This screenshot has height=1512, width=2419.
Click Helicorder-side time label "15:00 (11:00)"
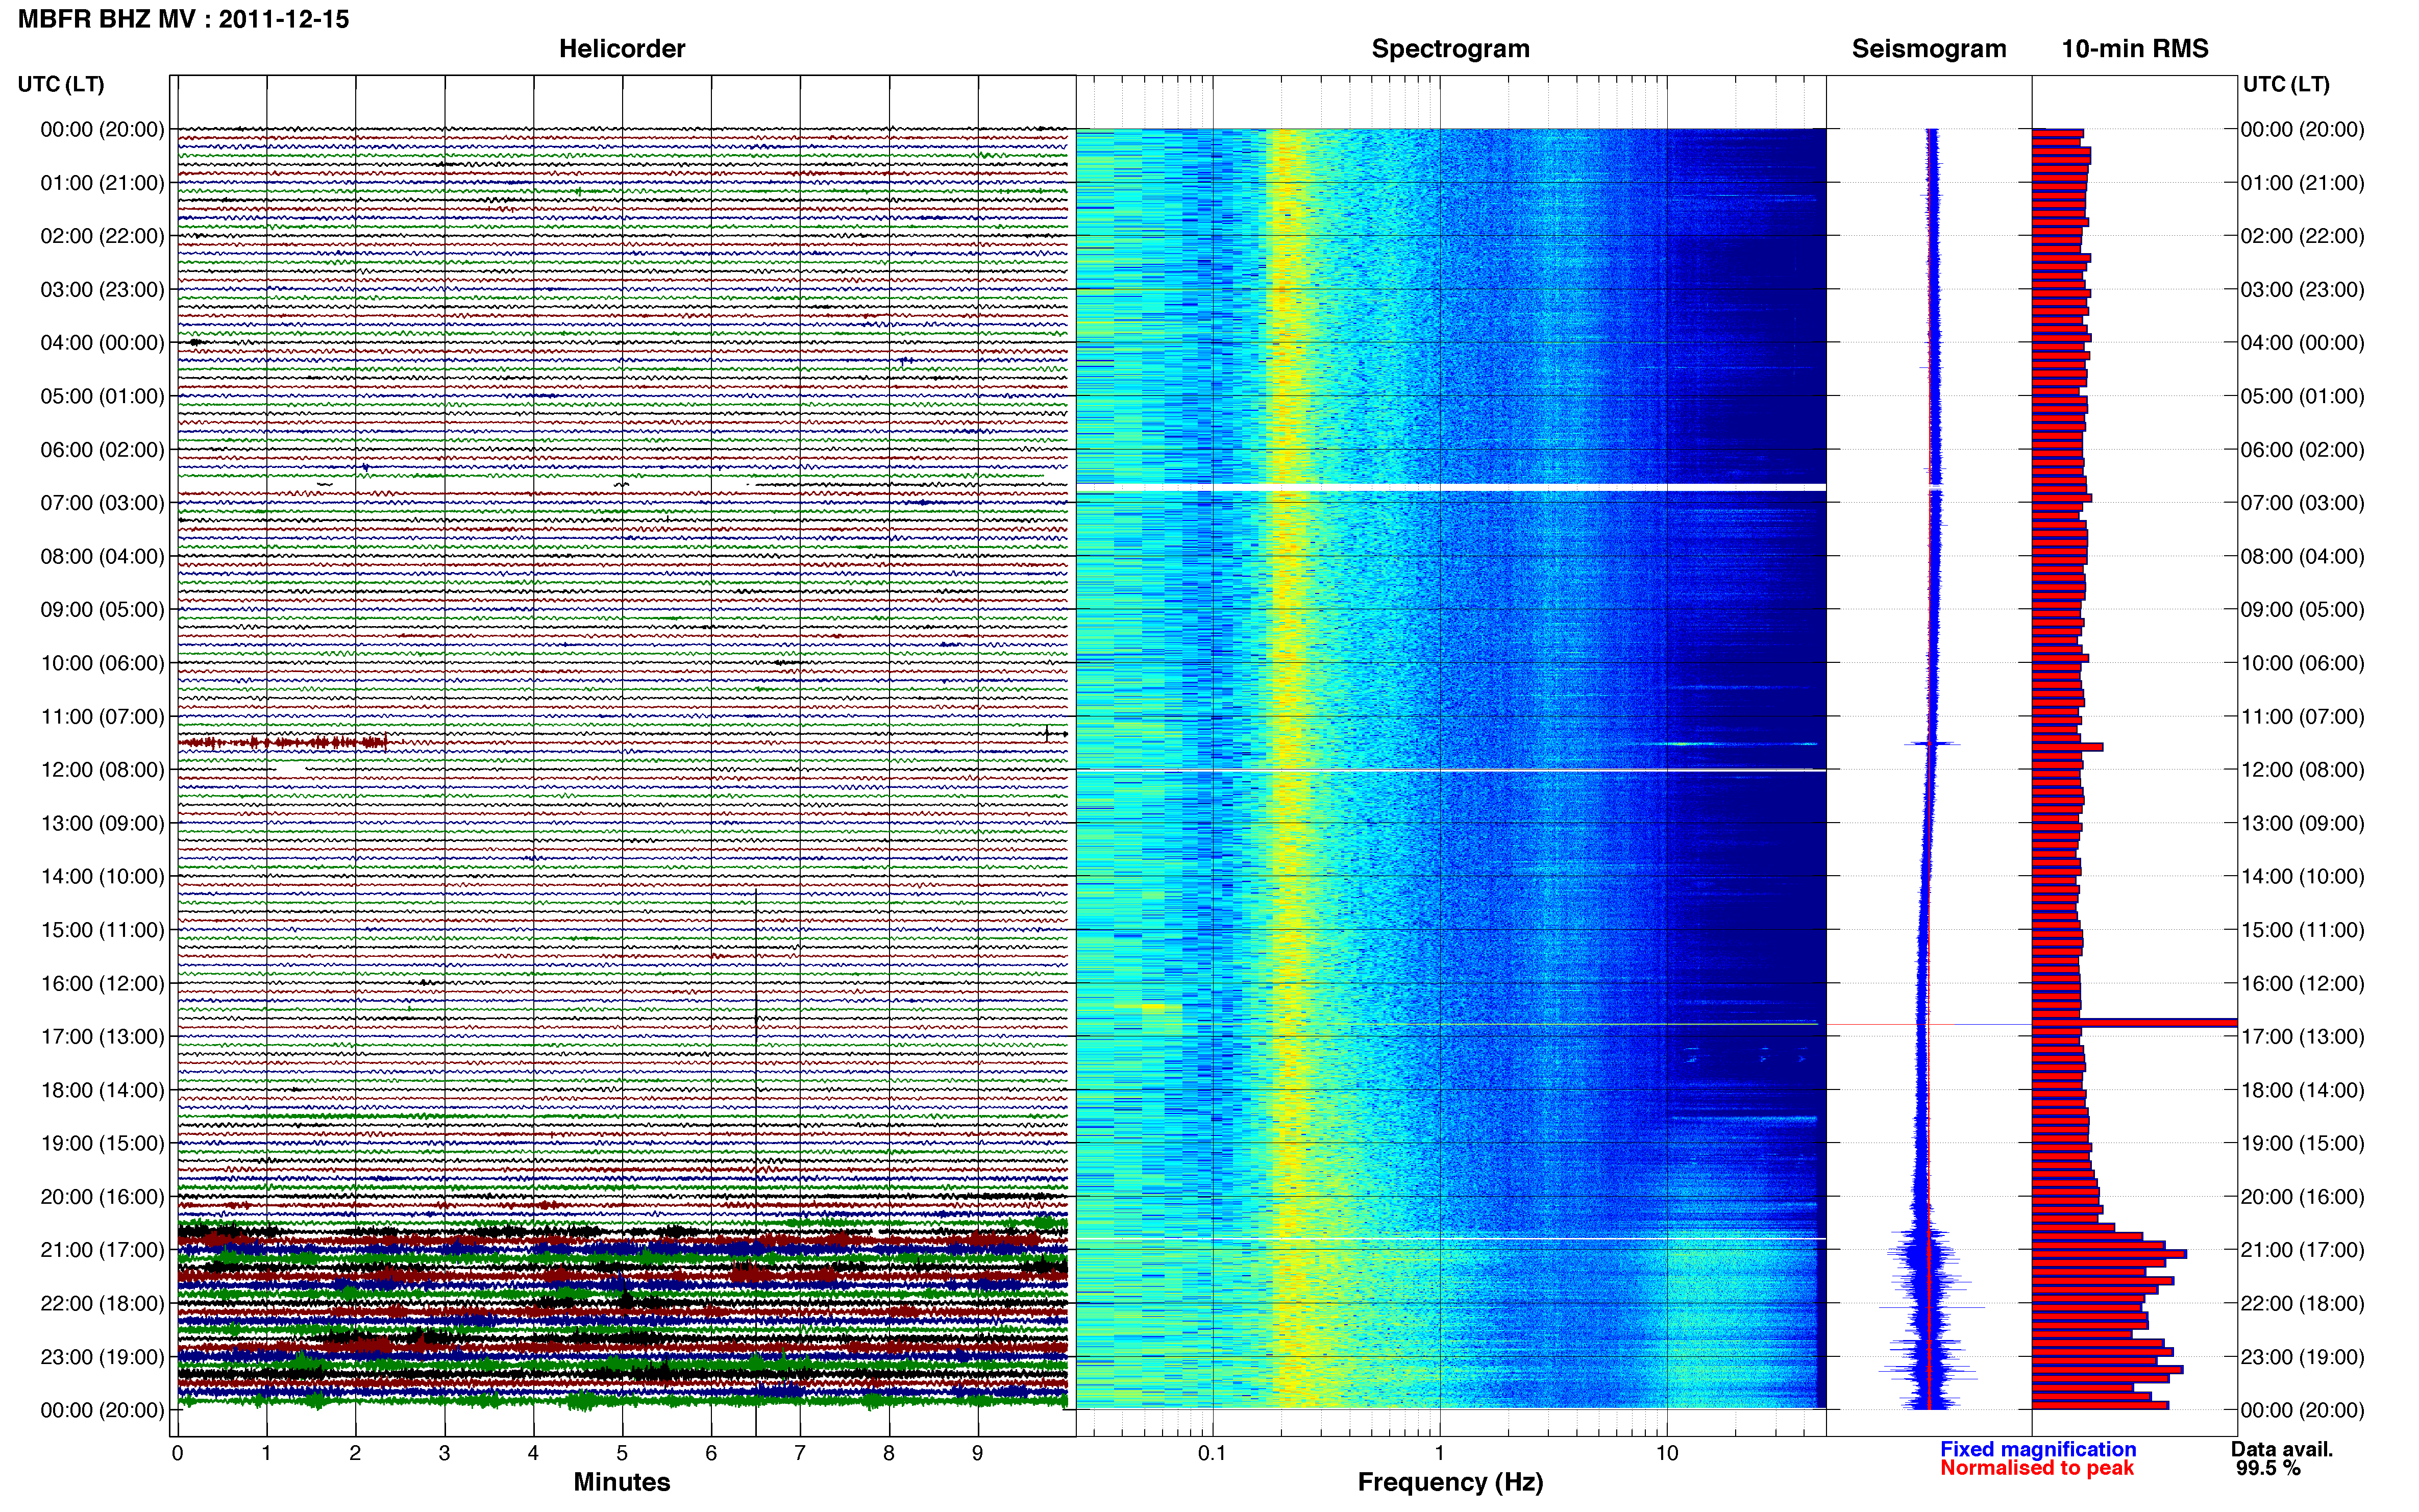102,930
